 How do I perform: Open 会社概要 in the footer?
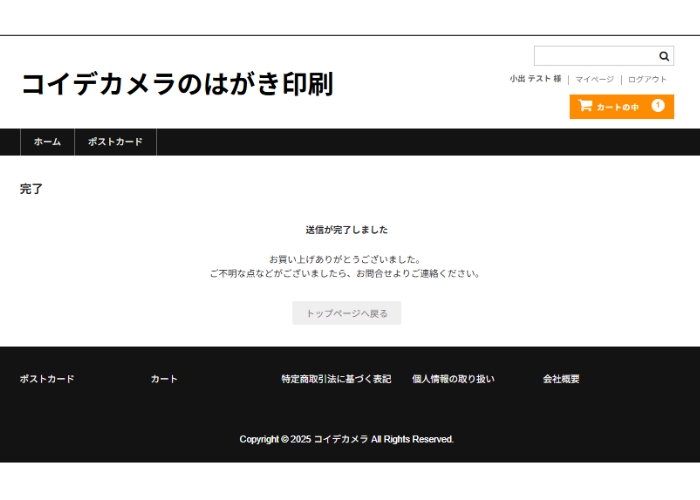coord(561,379)
